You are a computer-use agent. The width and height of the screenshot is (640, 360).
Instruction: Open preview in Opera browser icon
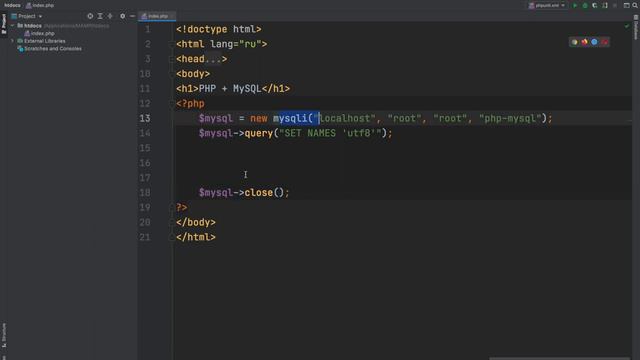click(x=604, y=42)
